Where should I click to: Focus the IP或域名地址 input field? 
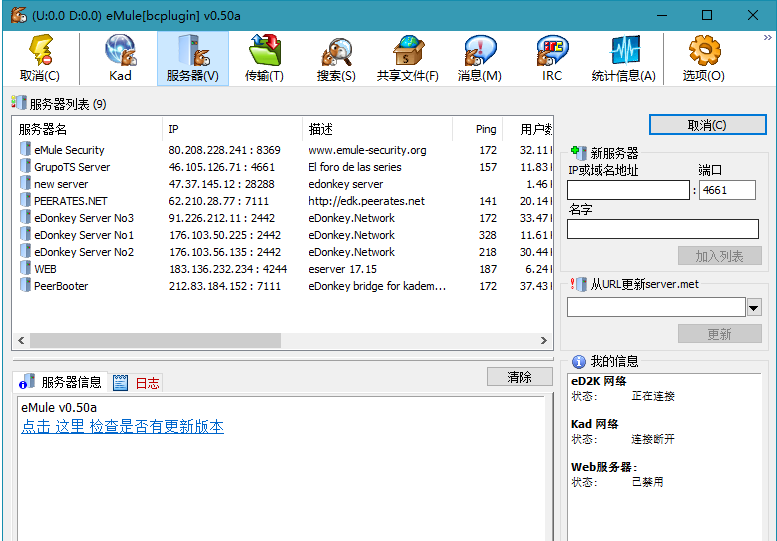tap(628, 190)
